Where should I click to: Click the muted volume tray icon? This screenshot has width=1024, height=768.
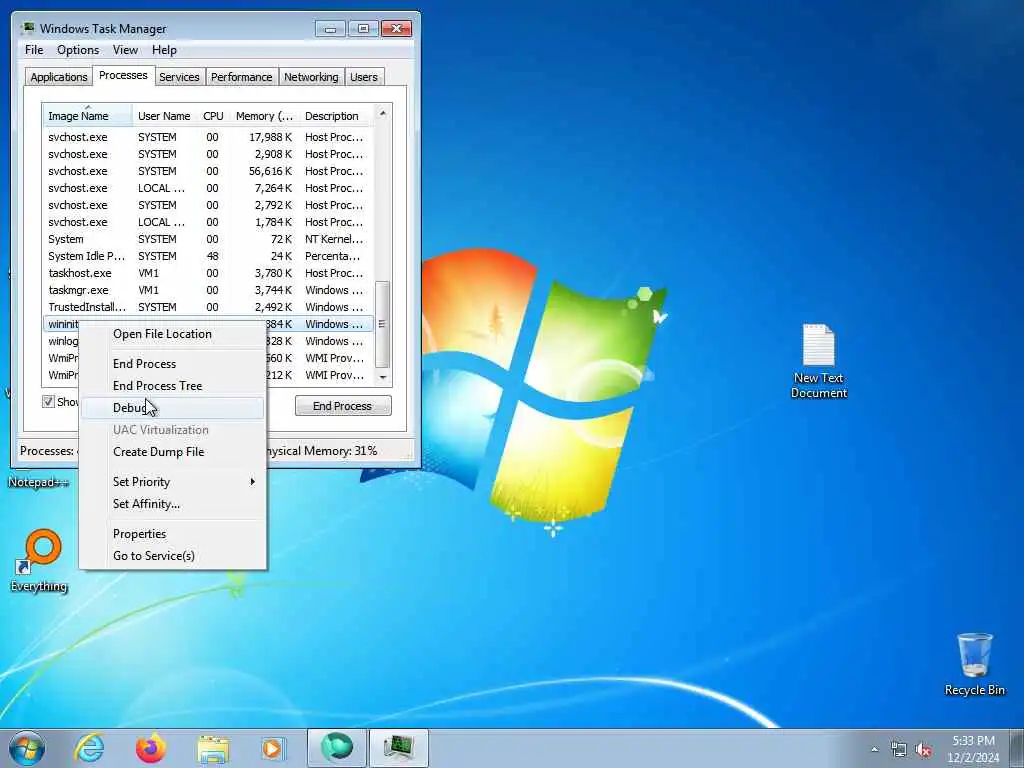[x=923, y=750]
